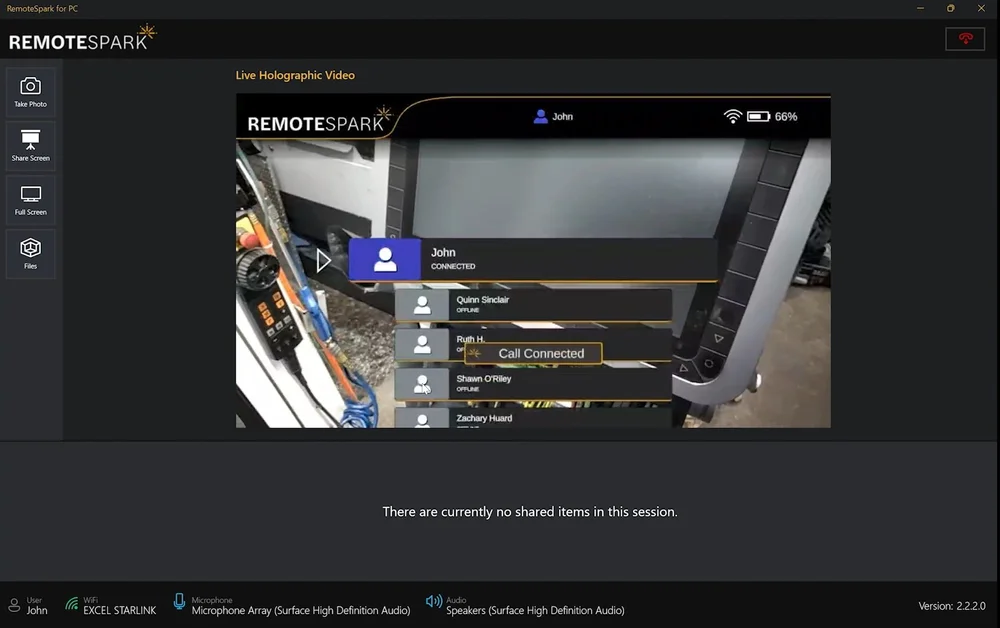1000x628 pixels.
Task: Click the Call Connected notification
Action: (x=533, y=353)
